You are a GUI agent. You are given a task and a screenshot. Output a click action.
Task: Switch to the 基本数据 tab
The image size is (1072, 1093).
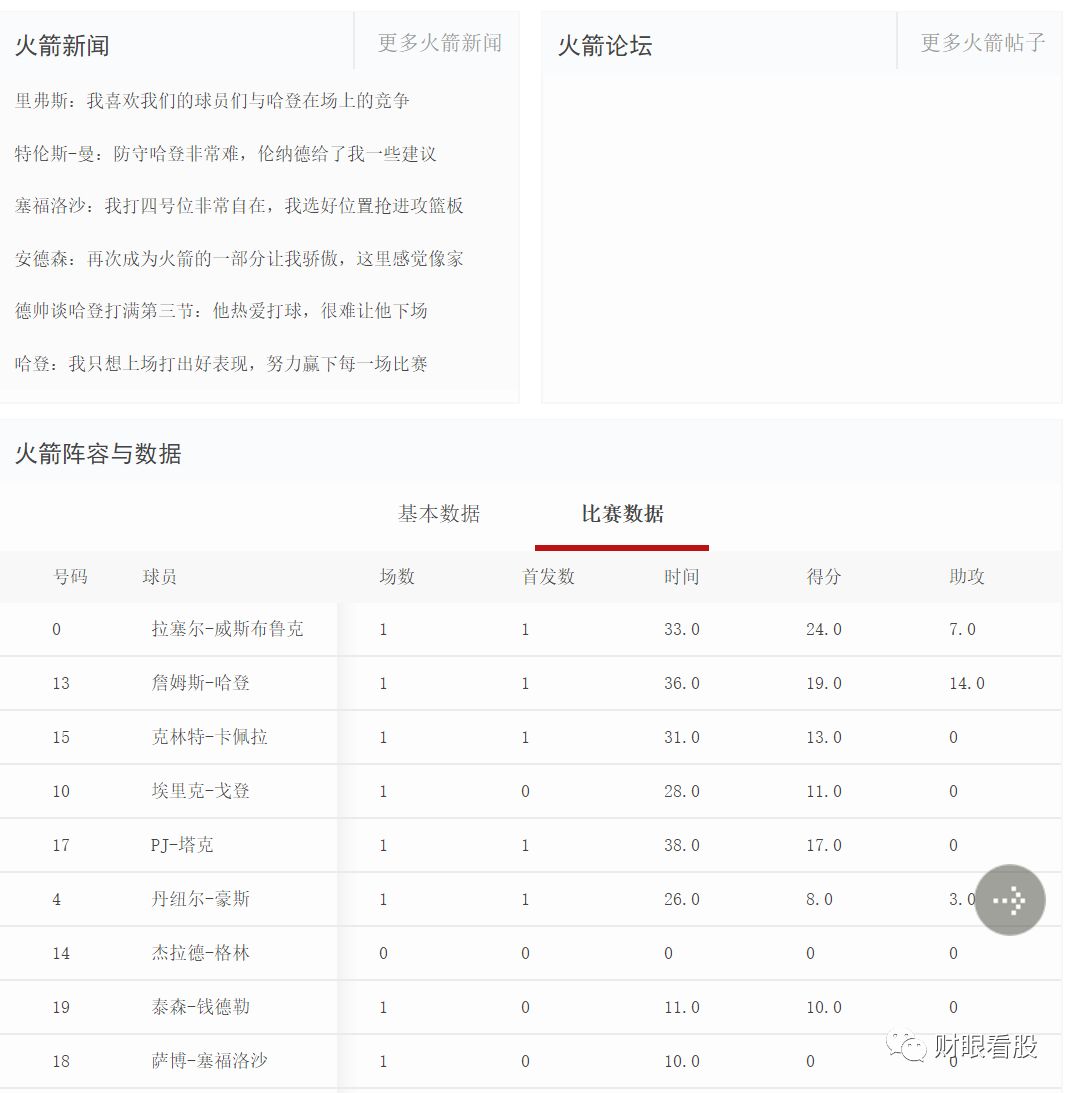click(439, 514)
